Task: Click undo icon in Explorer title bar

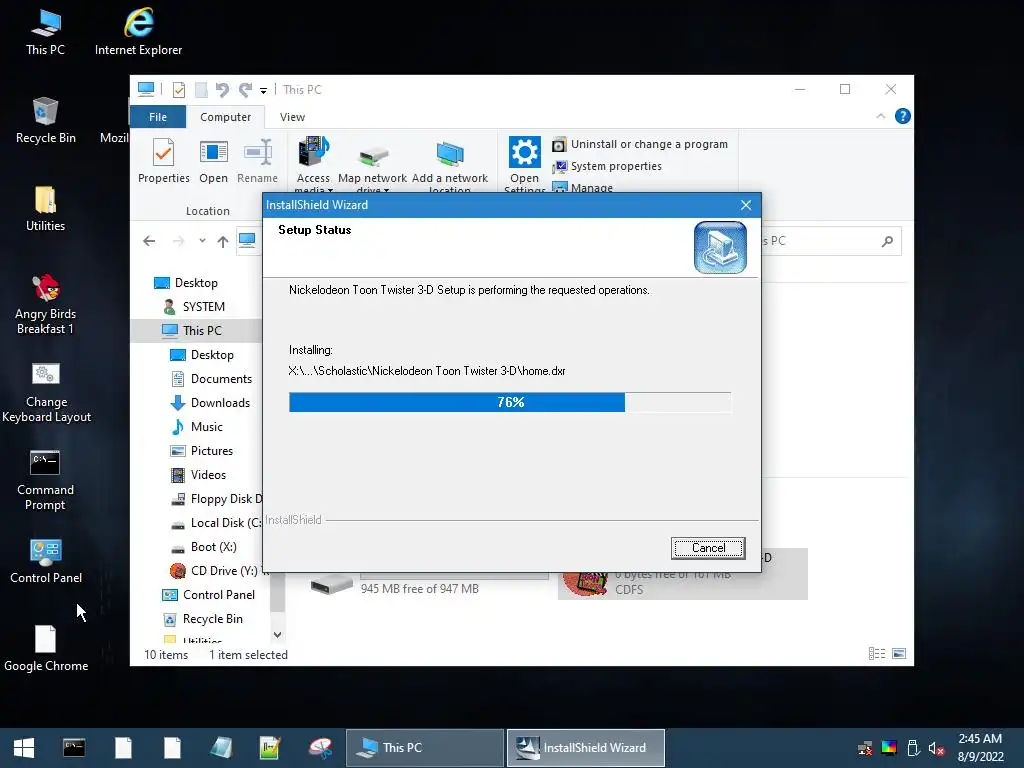Action: point(222,89)
